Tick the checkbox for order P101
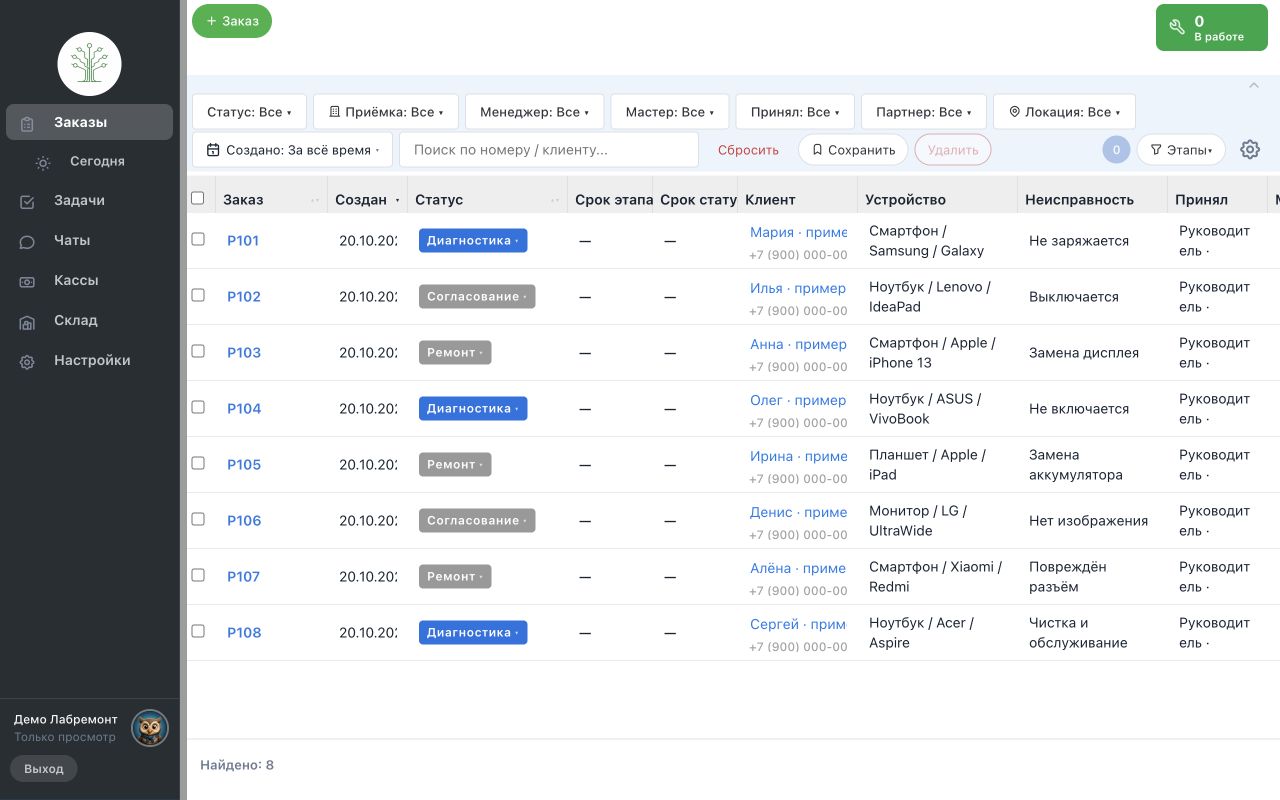The image size is (1280, 800). click(x=198, y=239)
